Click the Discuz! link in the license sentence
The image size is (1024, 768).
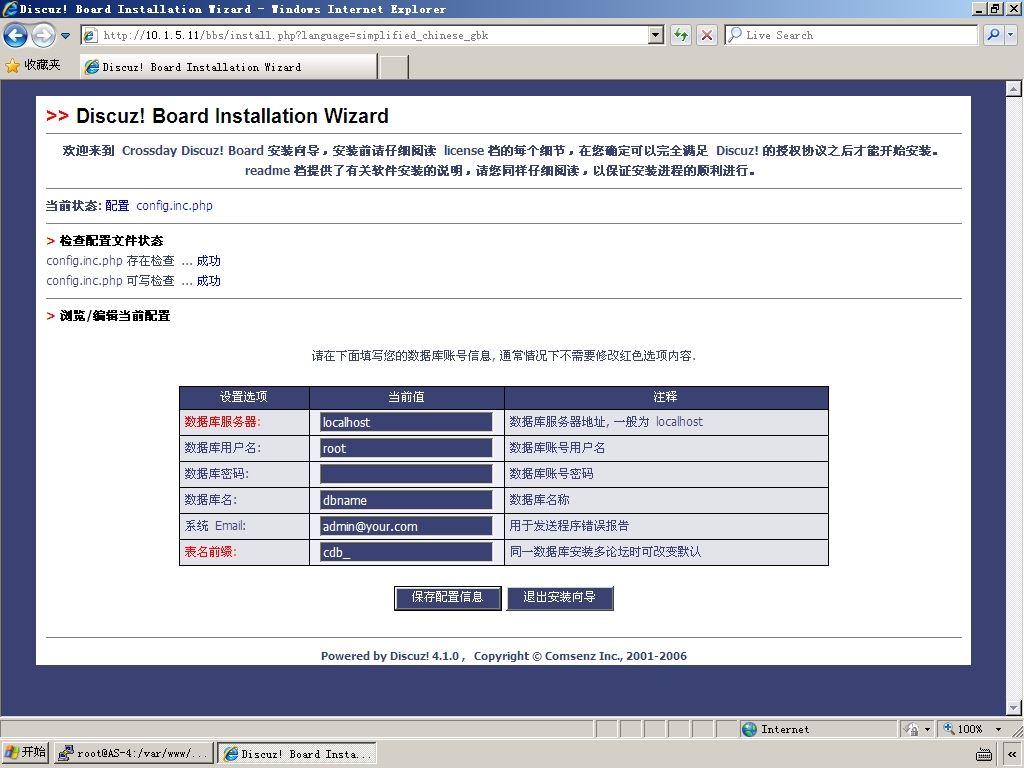[x=737, y=151]
